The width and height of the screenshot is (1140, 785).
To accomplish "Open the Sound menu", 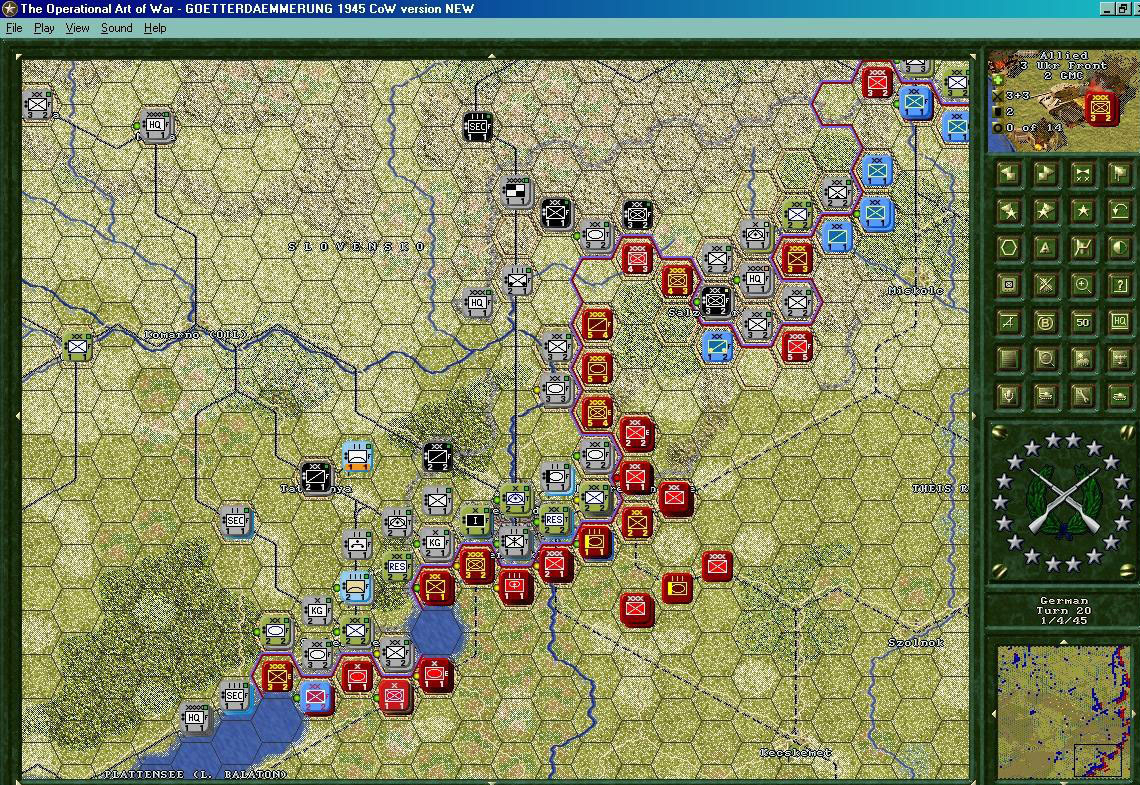I will pyautogui.click(x=116, y=28).
